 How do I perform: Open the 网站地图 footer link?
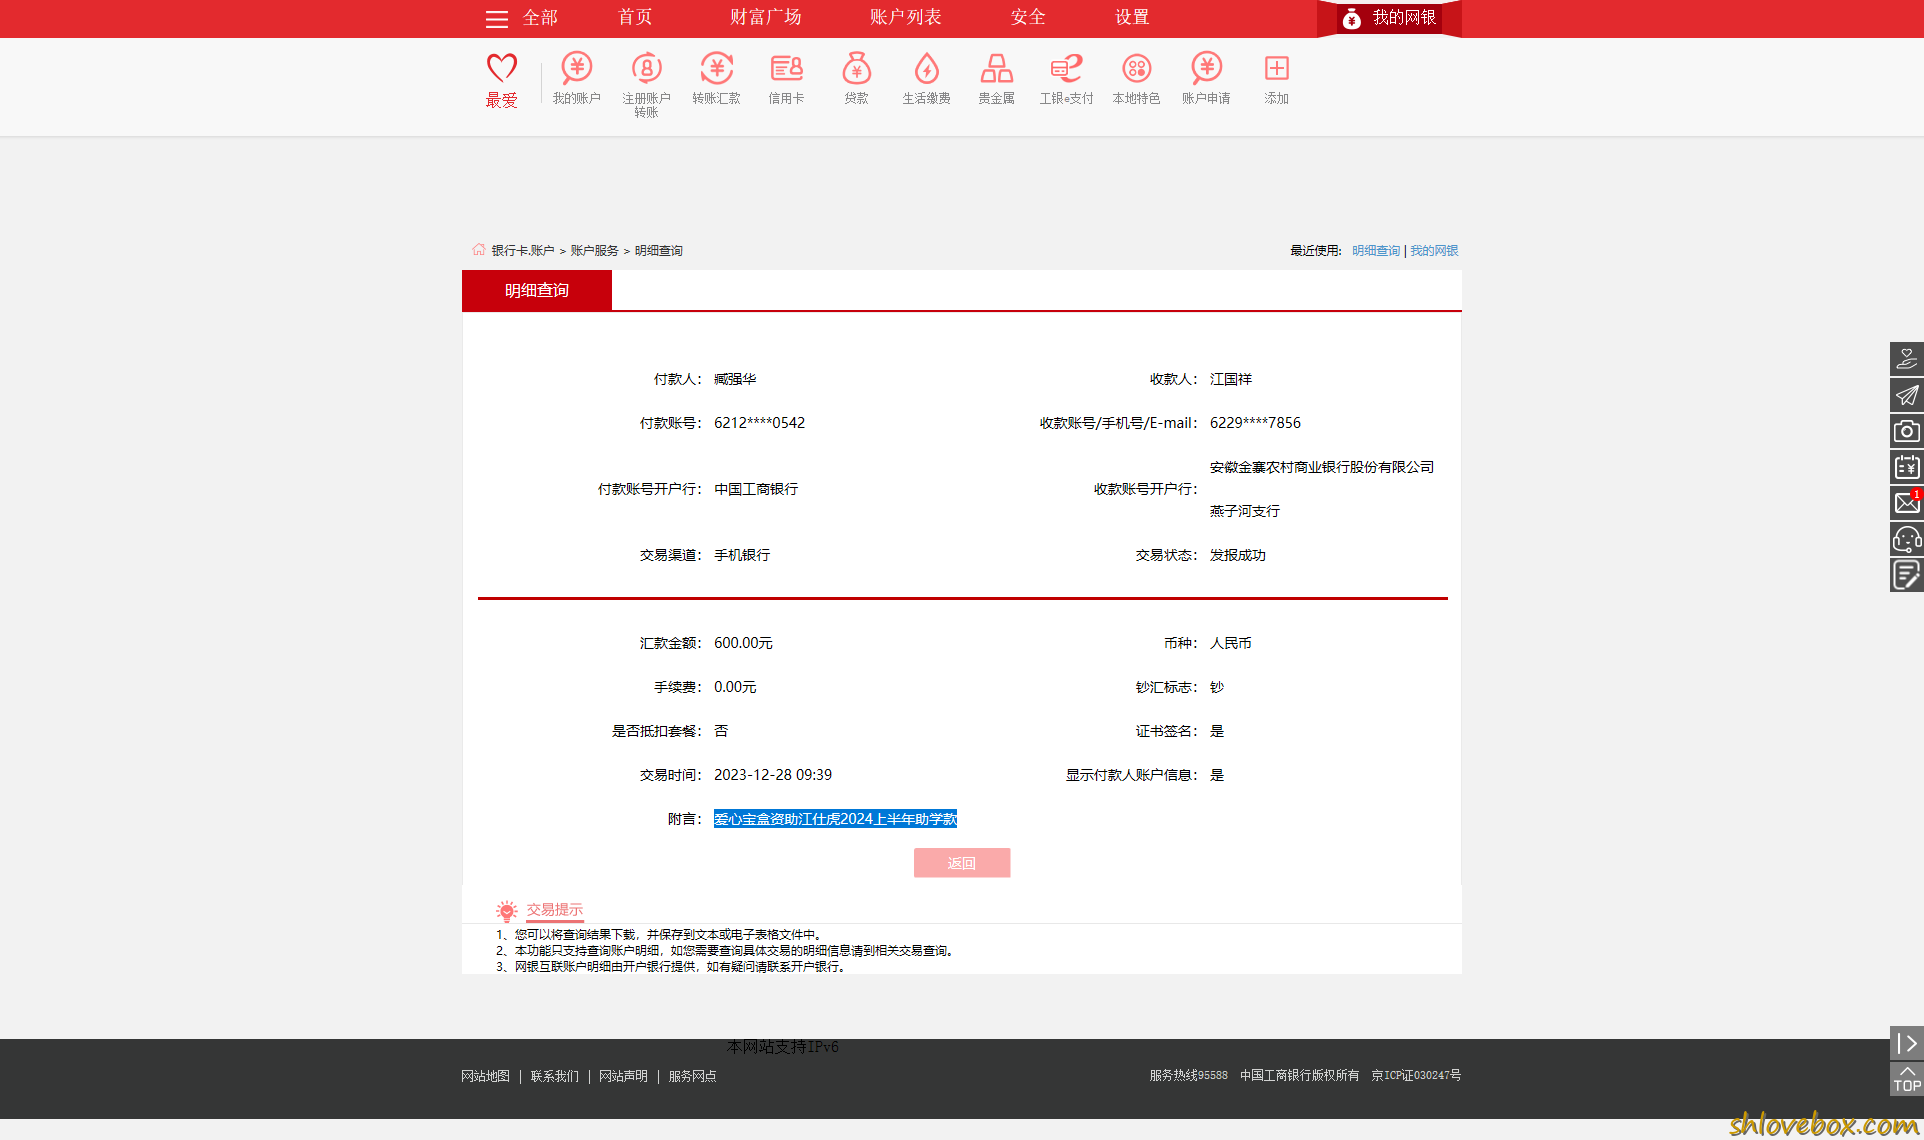click(x=485, y=1076)
